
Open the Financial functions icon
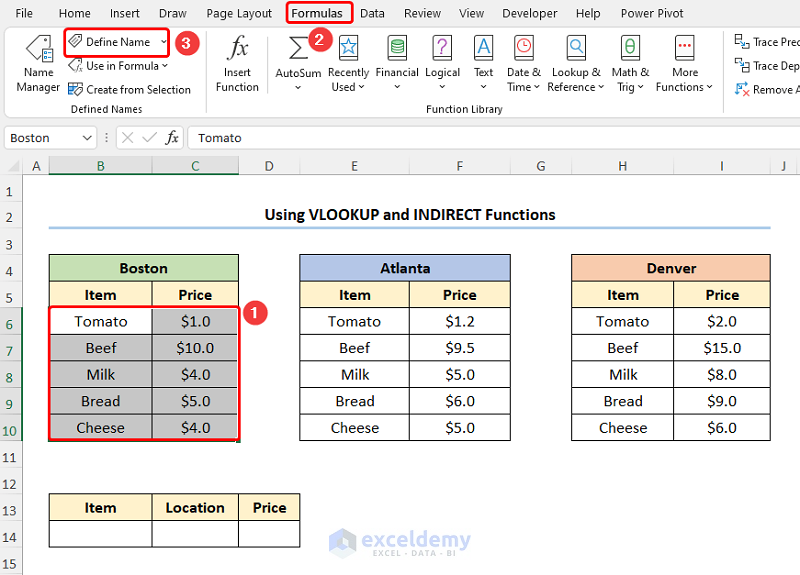coord(397,48)
